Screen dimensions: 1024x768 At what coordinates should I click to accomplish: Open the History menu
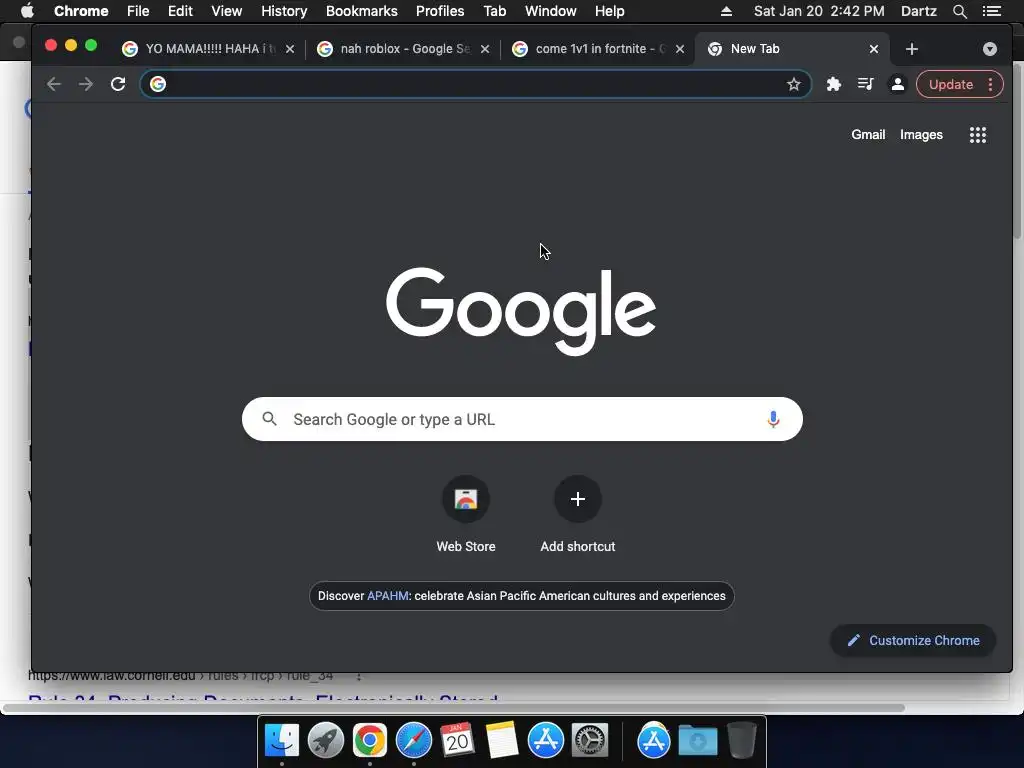pyautogui.click(x=284, y=11)
